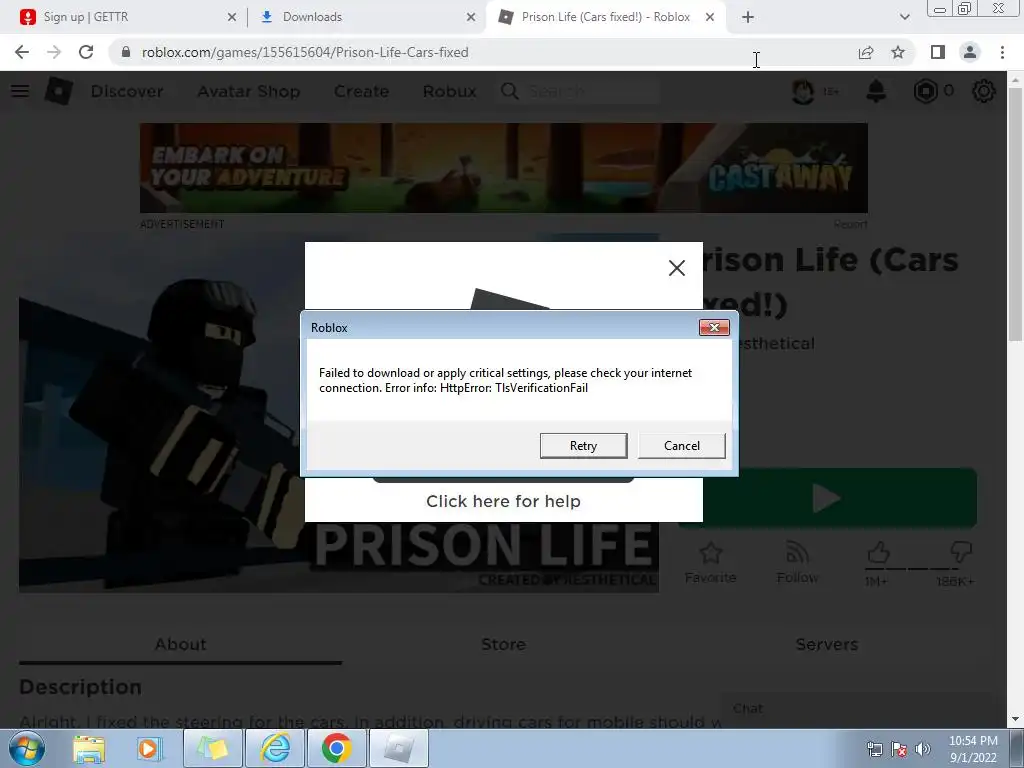Switch to the Sign up | GETTR tab
Viewport: 1024px width, 768px height.
pos(124,17)
